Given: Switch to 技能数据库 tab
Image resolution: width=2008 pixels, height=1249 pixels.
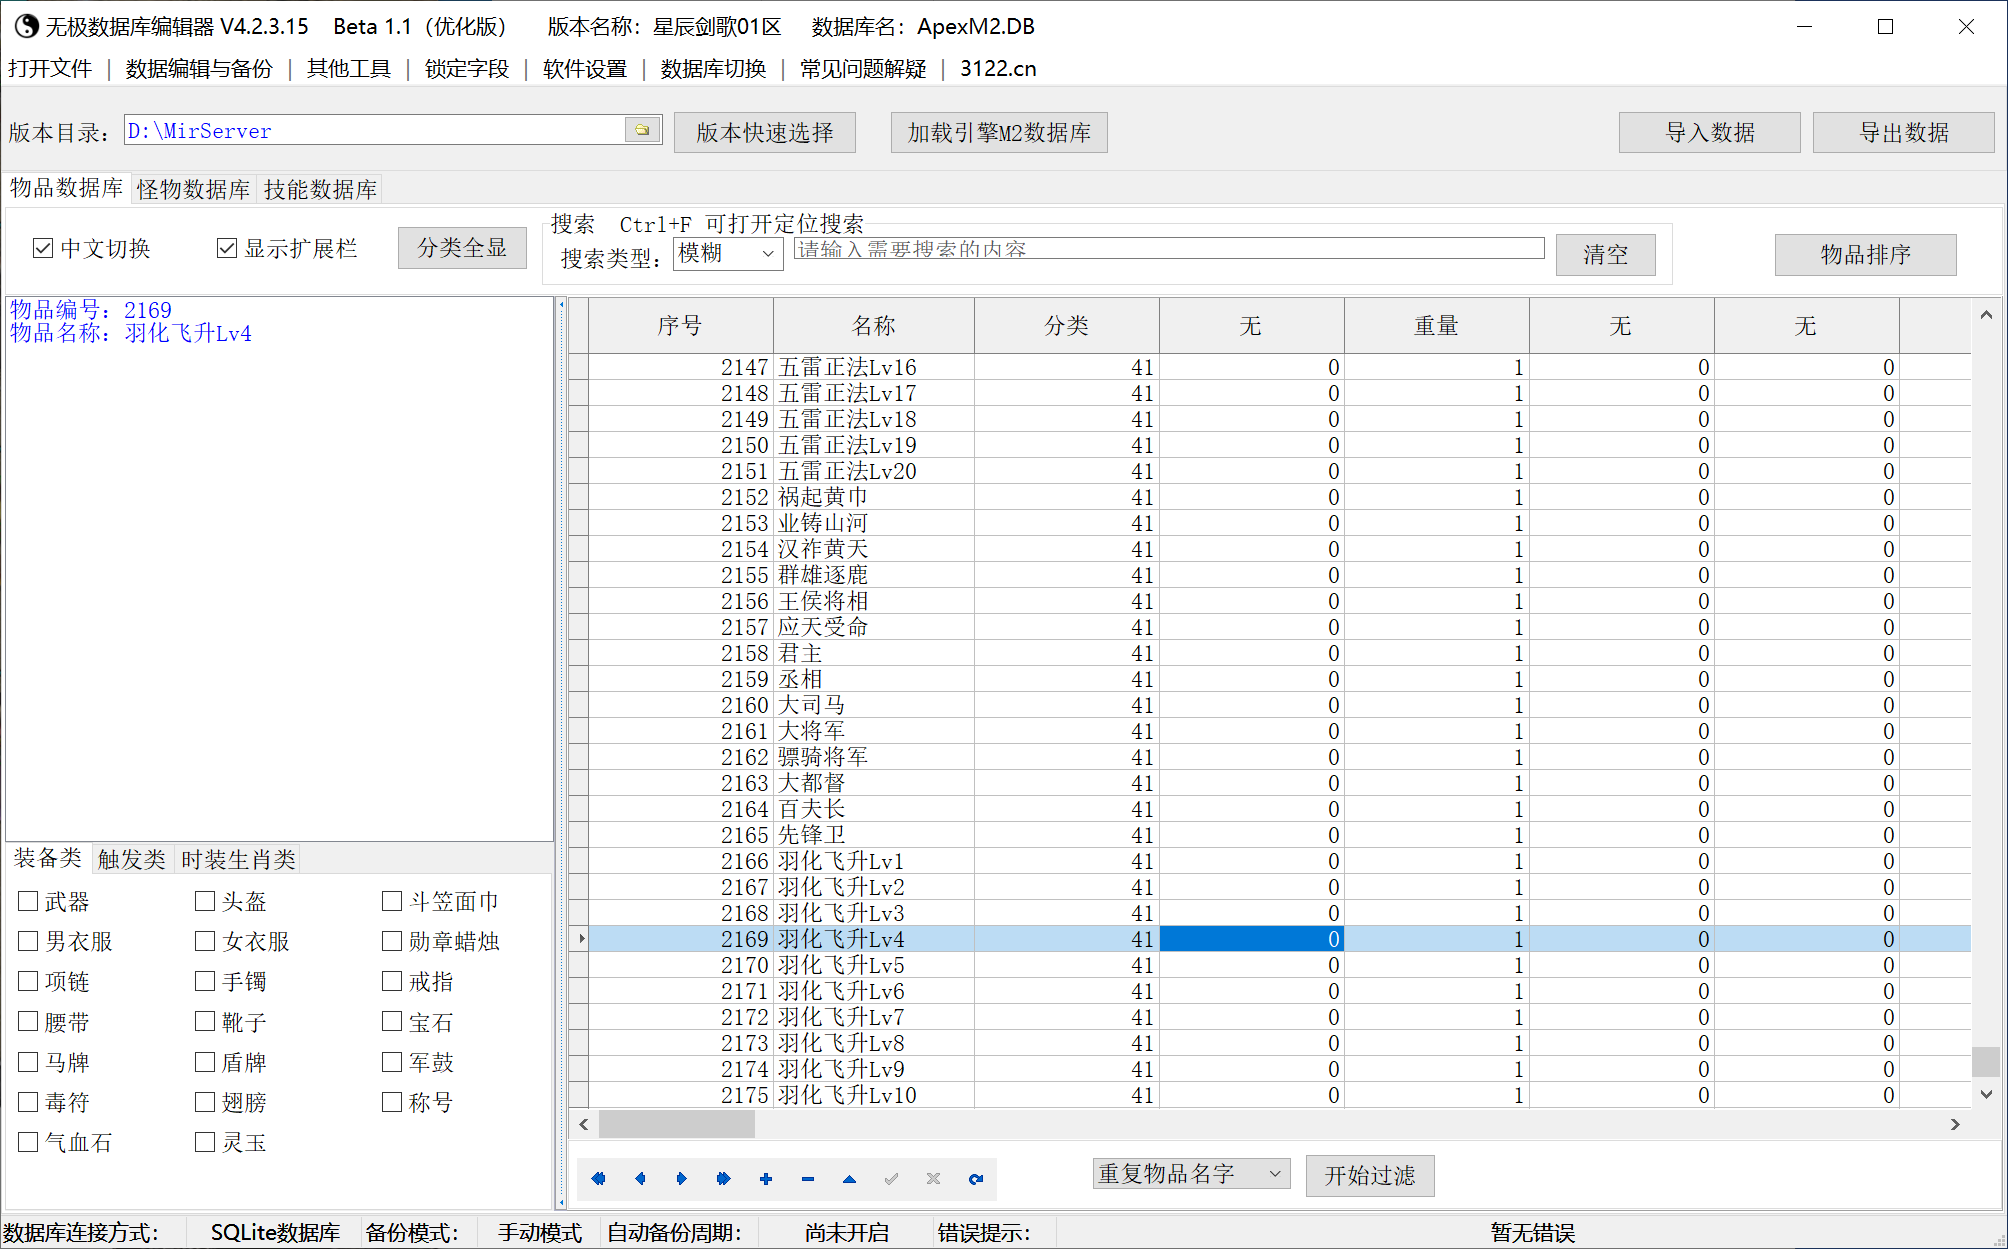Looking at the screenshot, I should (x=320, y=189).
